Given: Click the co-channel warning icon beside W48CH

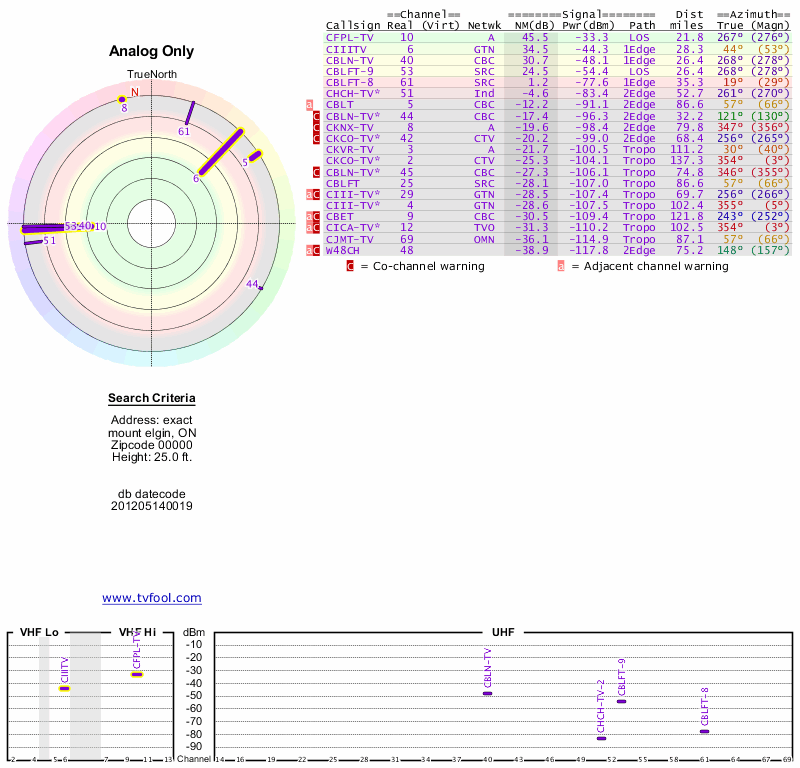Looking at the screenshot, I should point(317,250).
